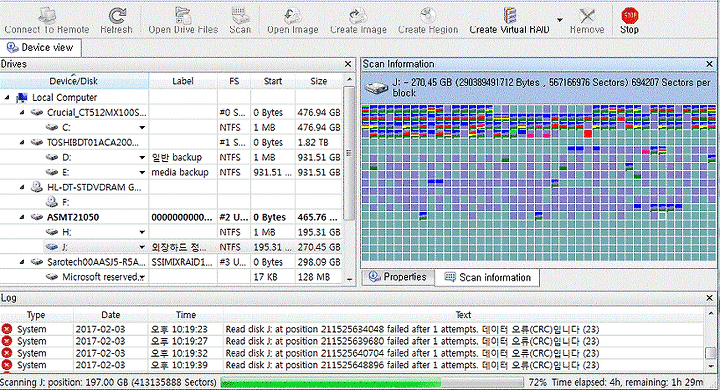720x390 pixels.
Task: Collapse the ASMT21050 drive node
Action: pos(22,217)
